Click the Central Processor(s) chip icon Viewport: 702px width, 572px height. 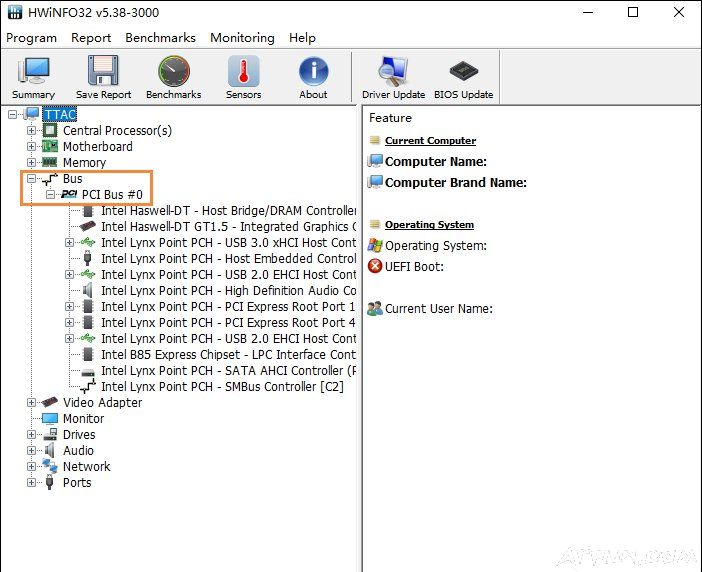click(50, 130)
